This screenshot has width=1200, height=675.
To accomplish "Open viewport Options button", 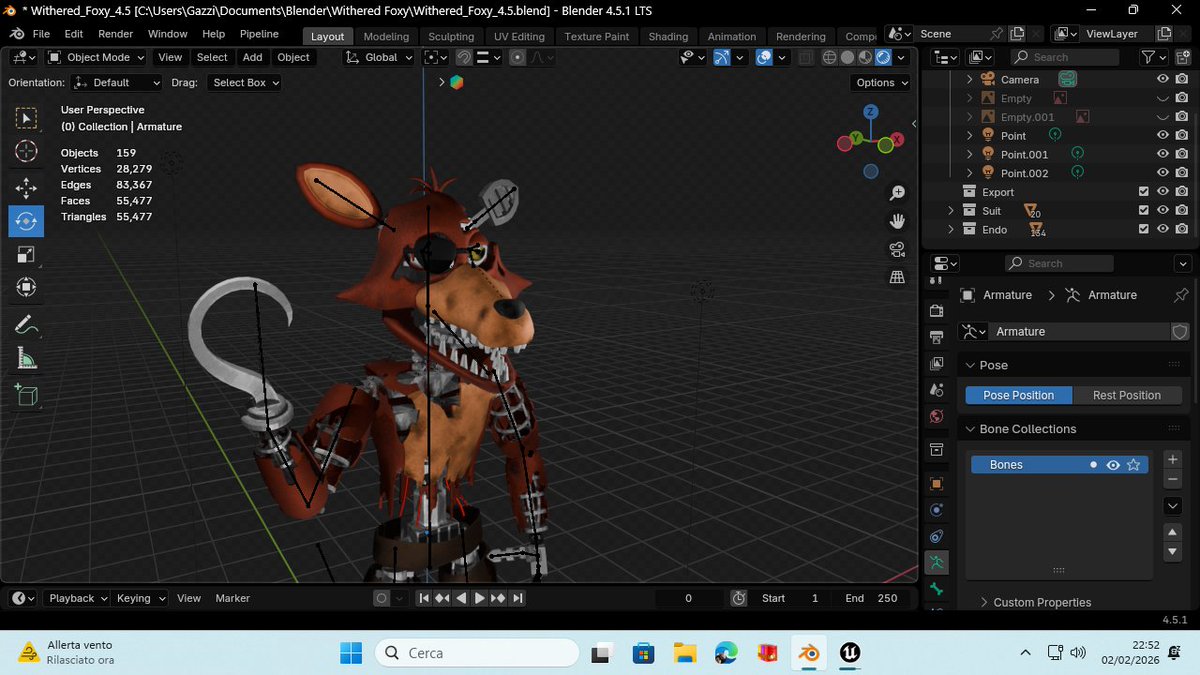I will (882, 83).
